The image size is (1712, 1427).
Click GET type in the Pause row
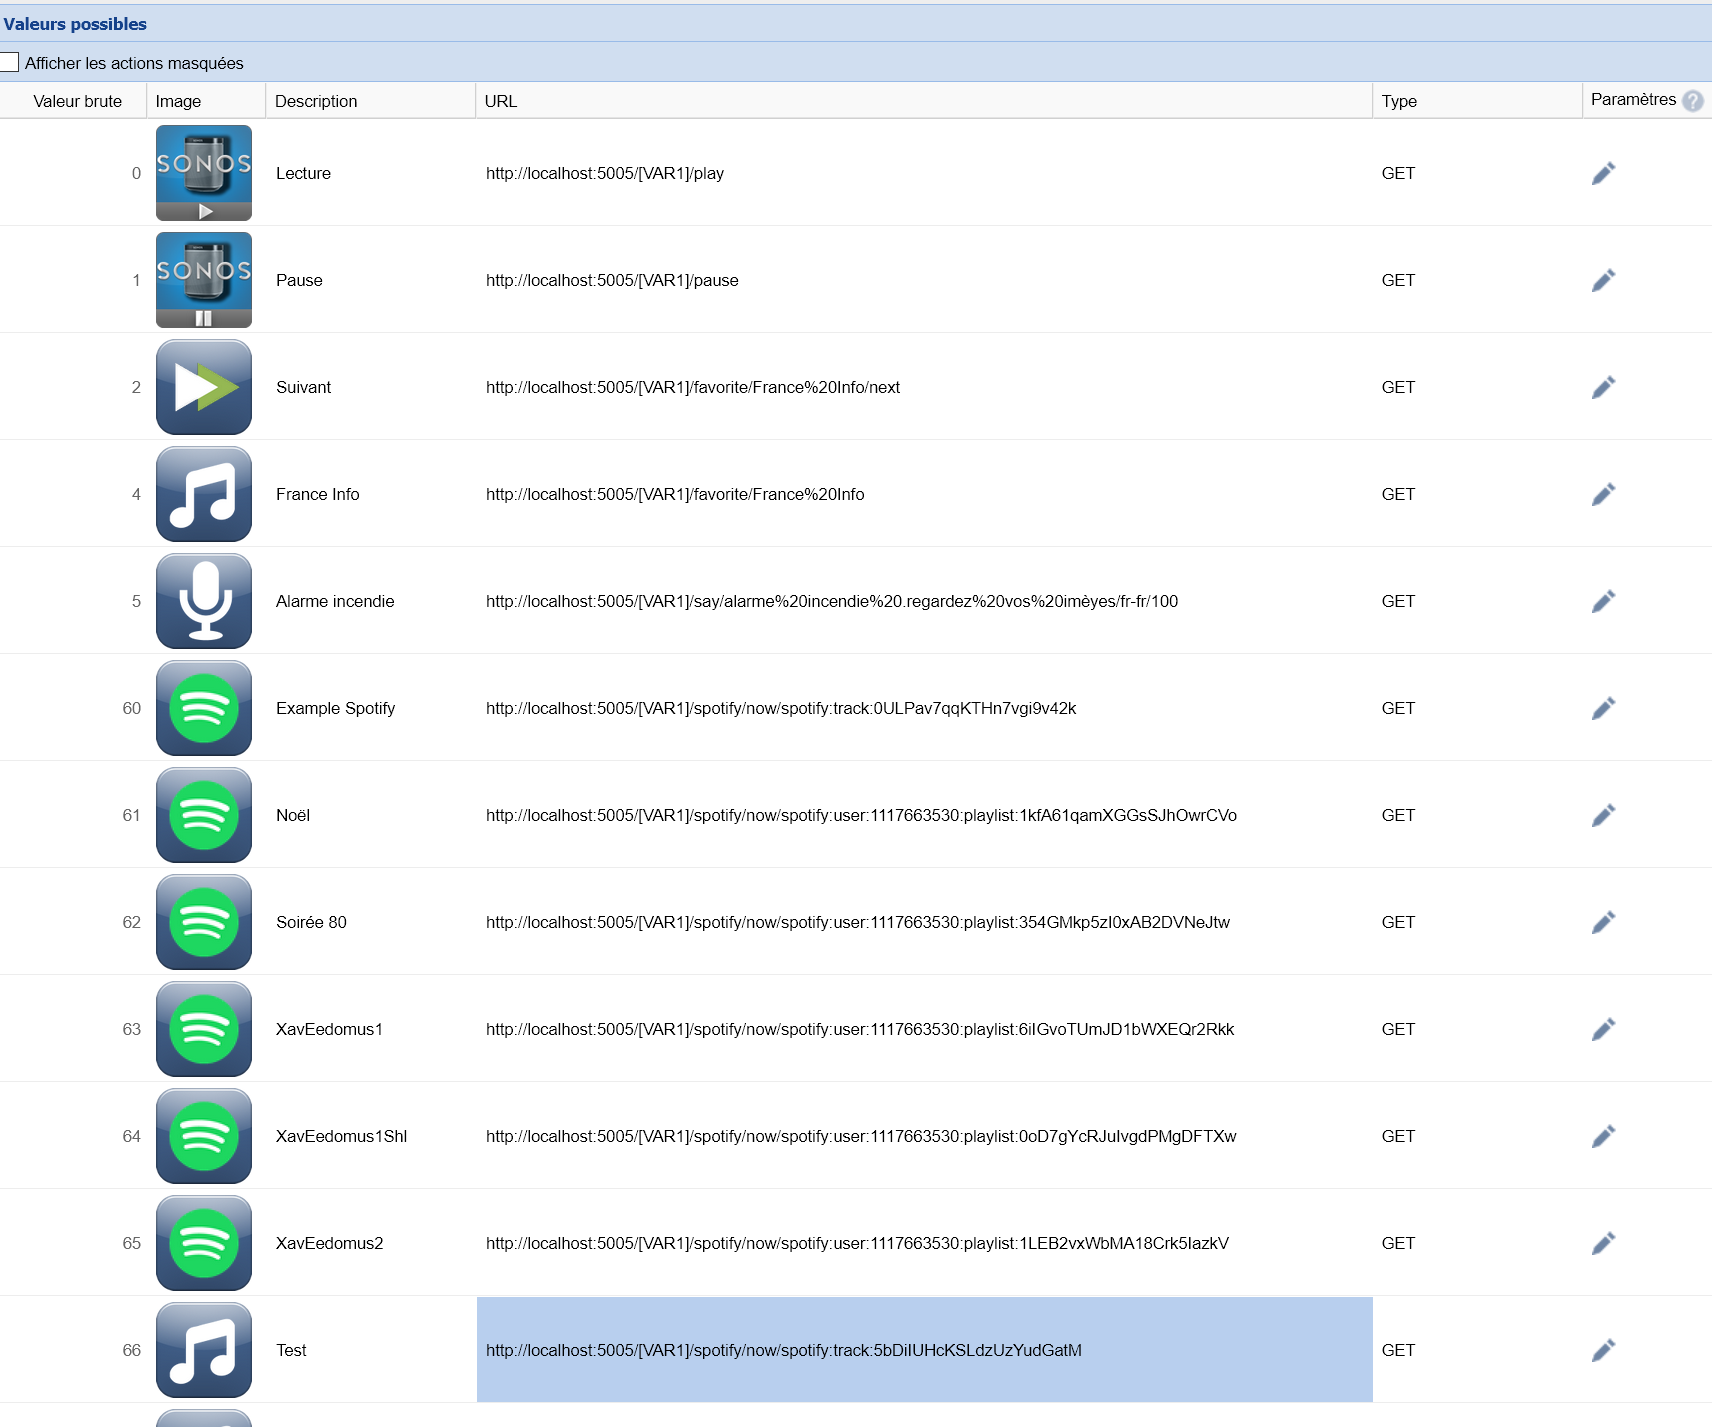[x=1398, y=280]
